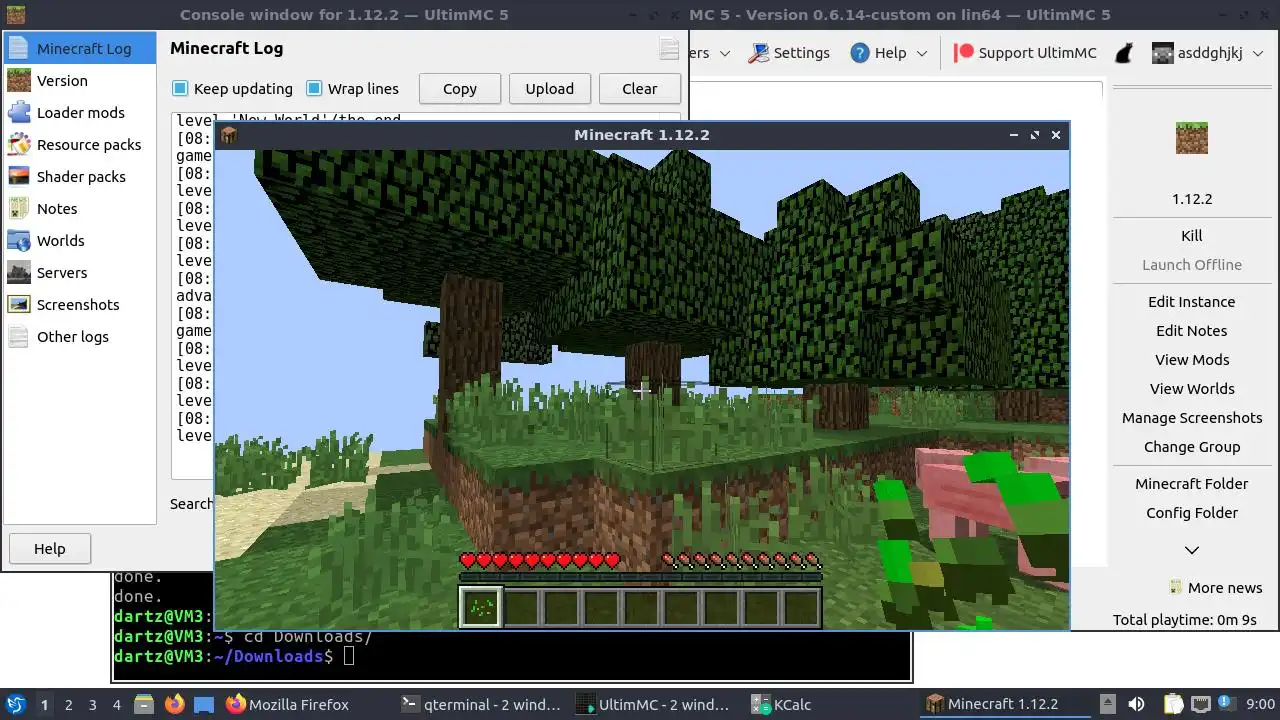Click Manage Screenshots in side panel
The height and width of the screenshot is (720, 1280).
click(x=1192, y=418)
